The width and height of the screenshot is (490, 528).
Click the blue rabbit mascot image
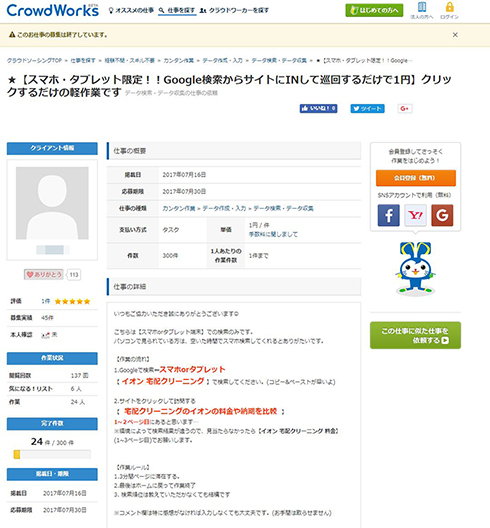pos(415,268)
